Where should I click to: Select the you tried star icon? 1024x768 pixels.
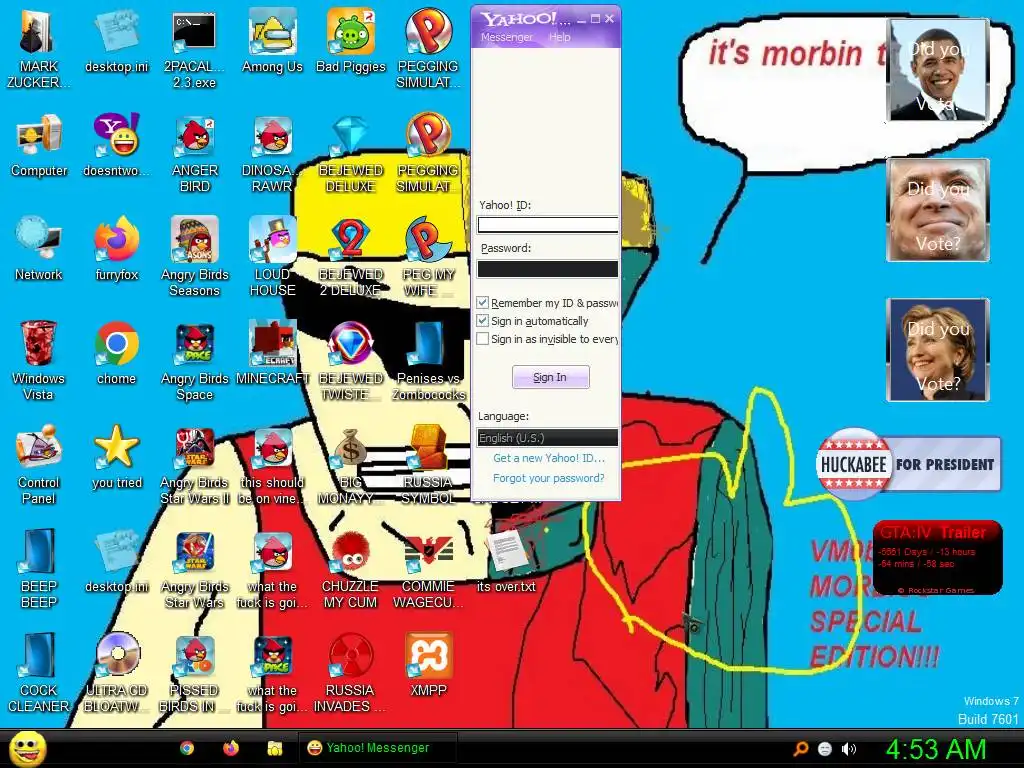click(x=117, y=456)
